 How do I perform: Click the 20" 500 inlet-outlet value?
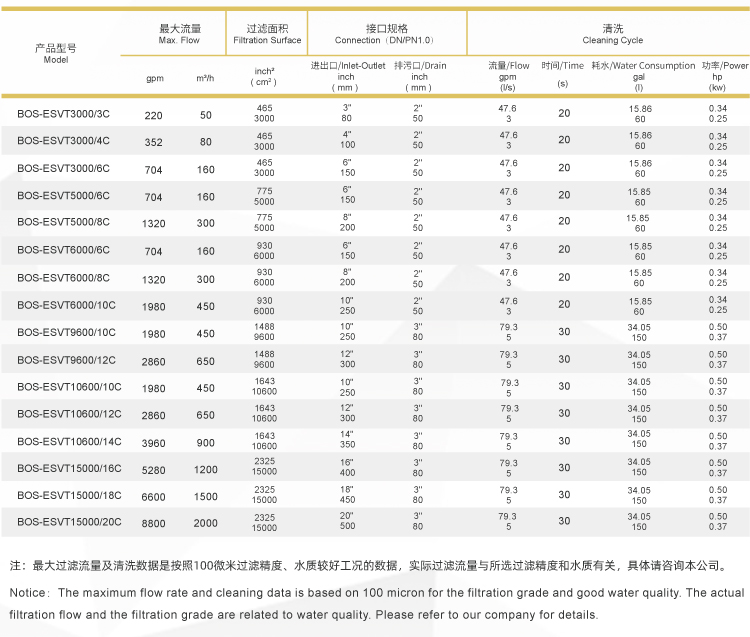[347, 520]
